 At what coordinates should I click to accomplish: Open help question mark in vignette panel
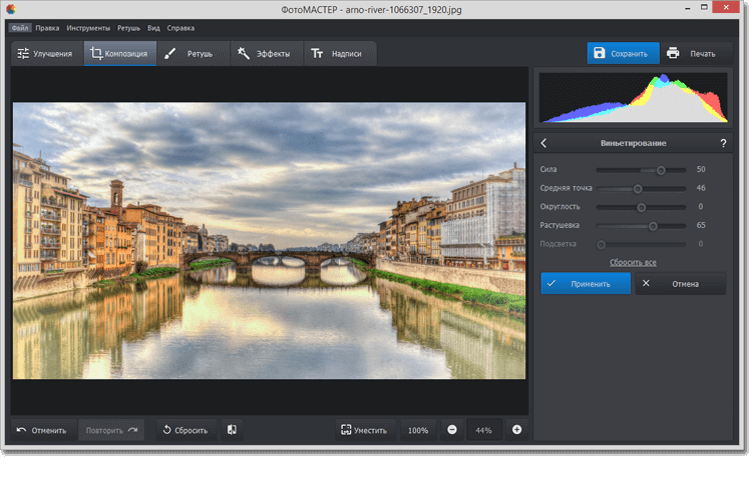pos(723,143)
